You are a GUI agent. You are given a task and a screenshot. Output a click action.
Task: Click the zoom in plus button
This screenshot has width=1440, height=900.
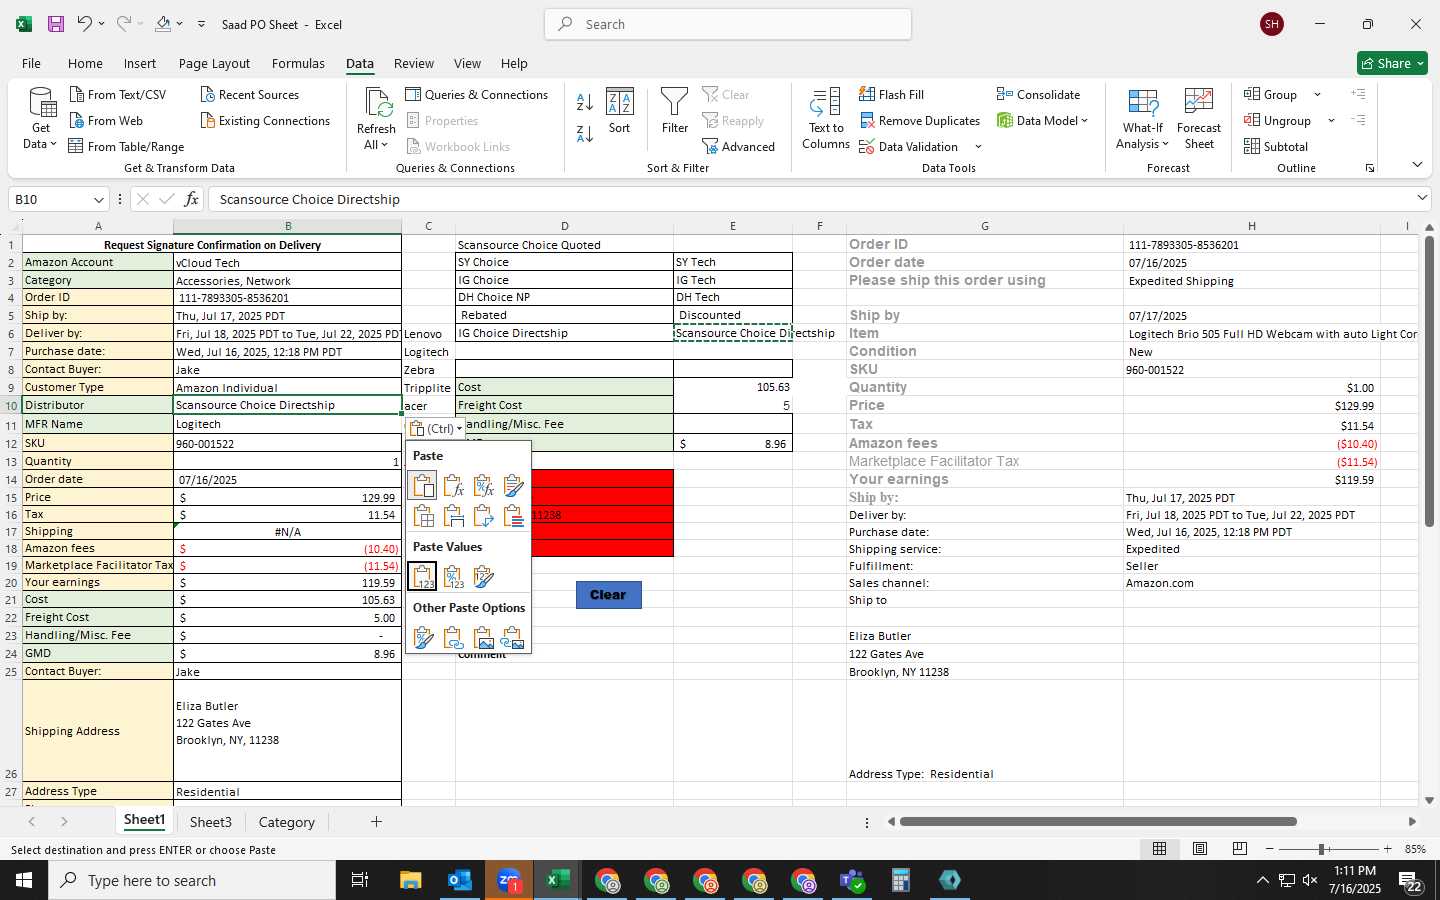coord(1387,849)
